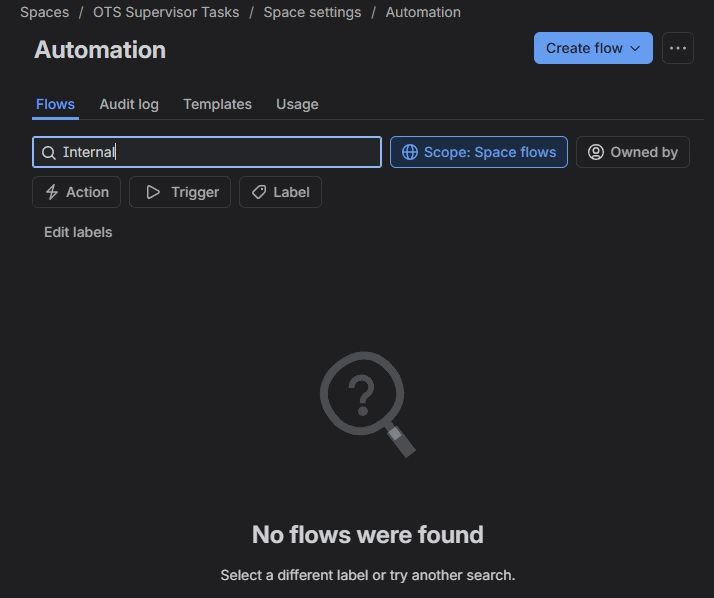This screenshot has height=598, width=714.
Task: Click the No flows were found message
Action: 367,535
